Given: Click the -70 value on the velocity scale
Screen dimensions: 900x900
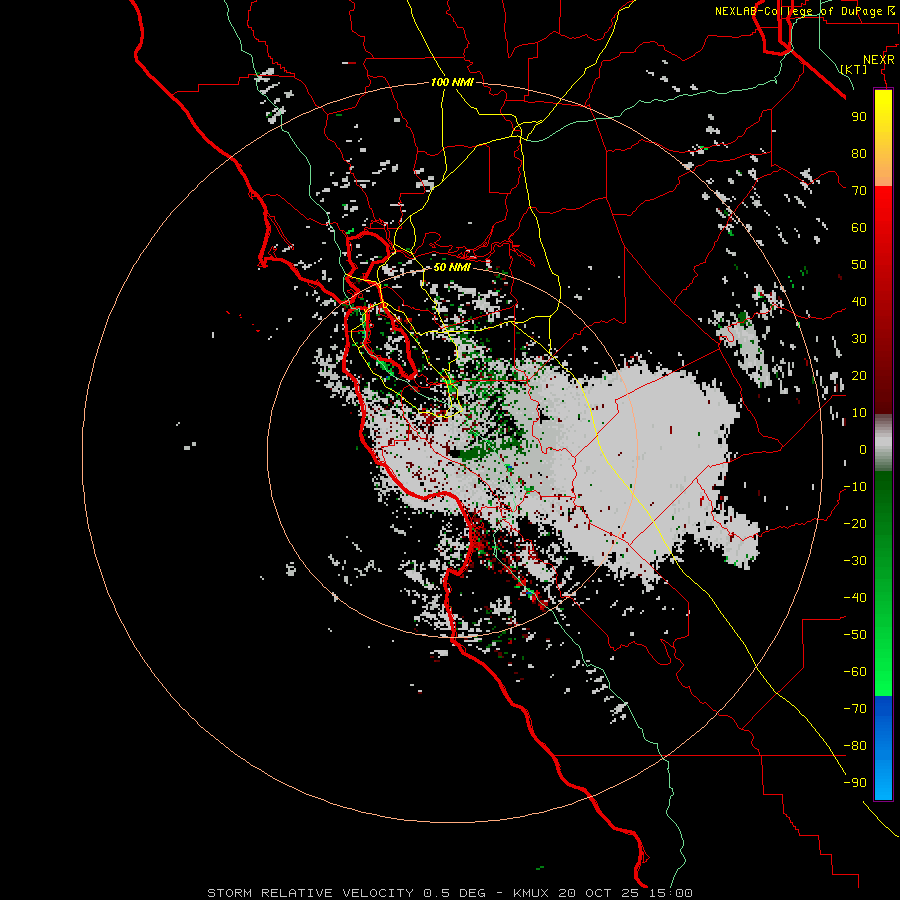Looking at the screenshot, I should [855, 709].
